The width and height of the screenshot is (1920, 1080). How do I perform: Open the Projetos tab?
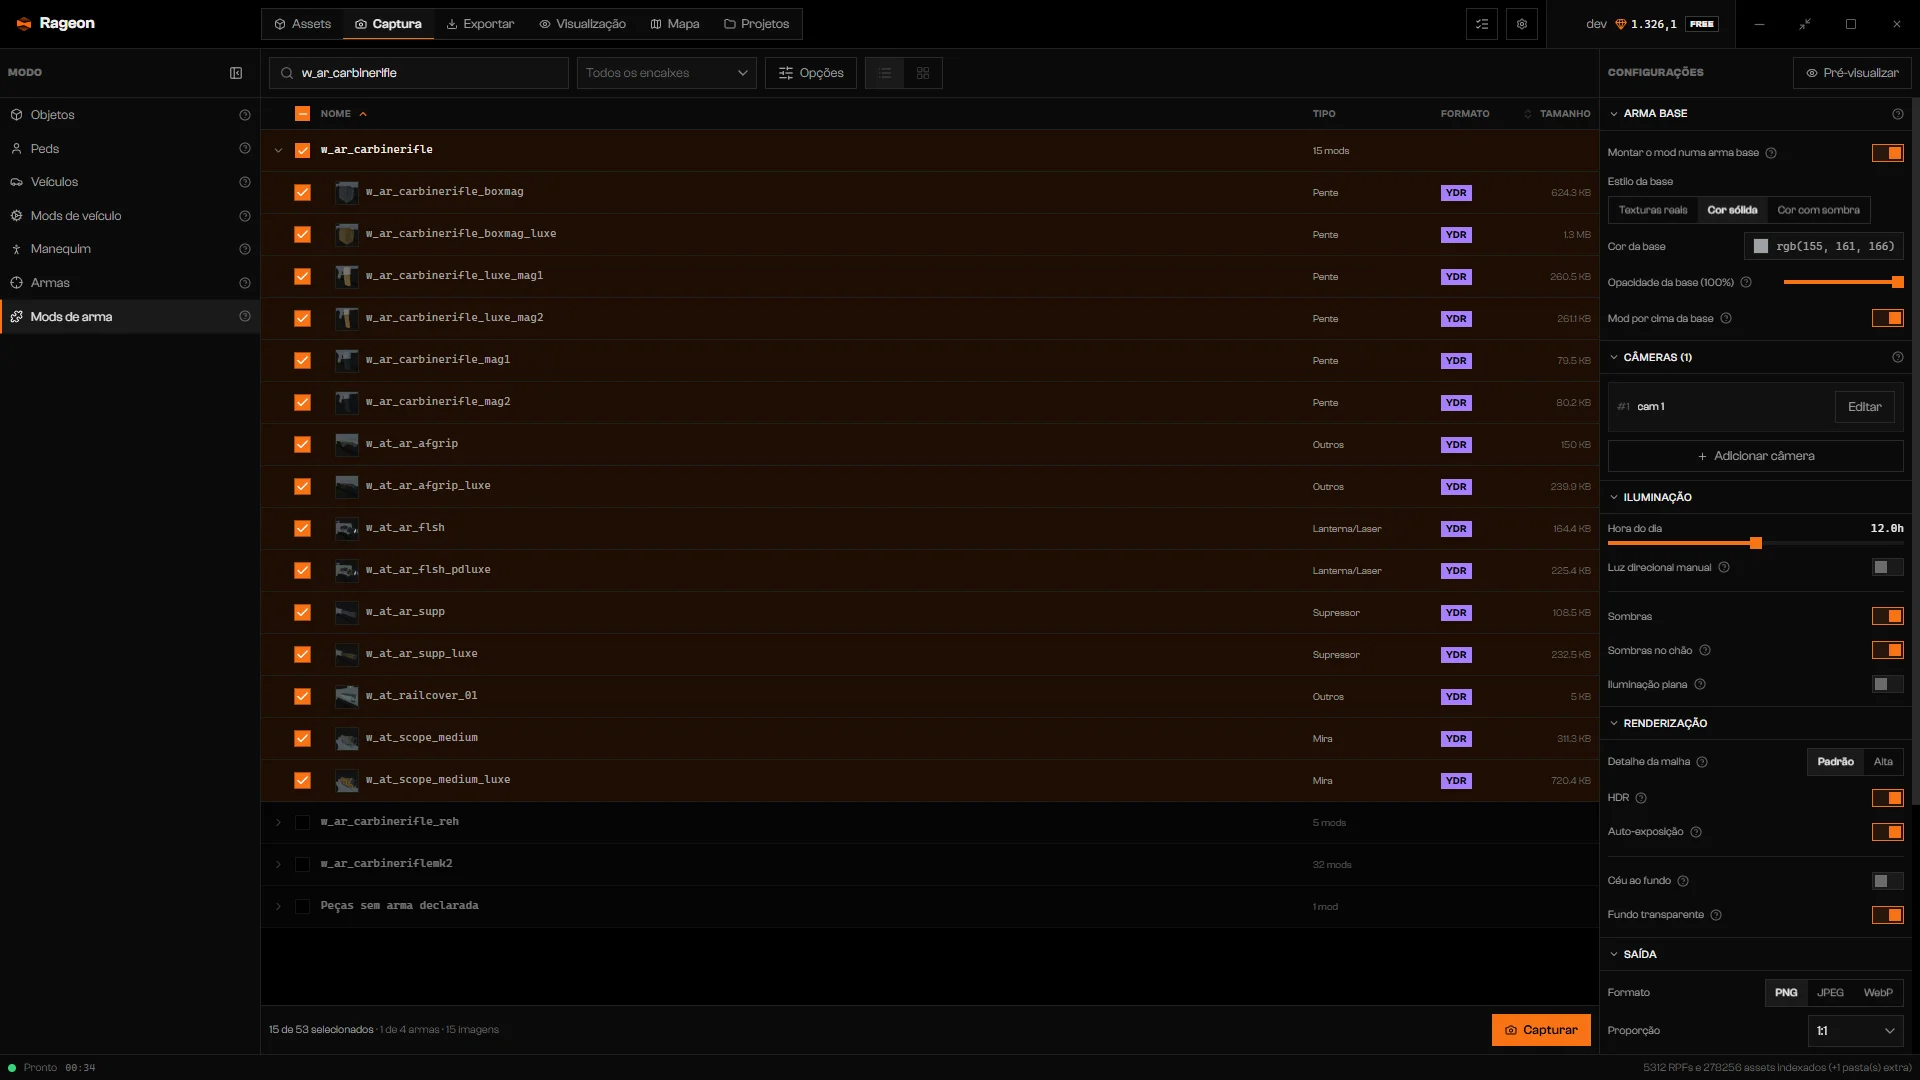[x=756, y=24]
